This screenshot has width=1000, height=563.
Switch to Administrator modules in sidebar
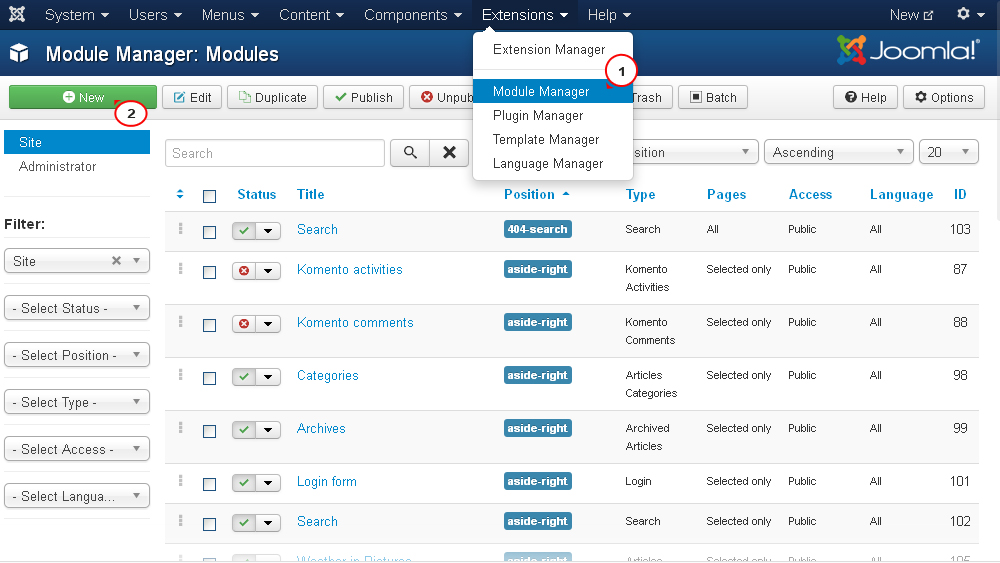click(x=57, y=166)
